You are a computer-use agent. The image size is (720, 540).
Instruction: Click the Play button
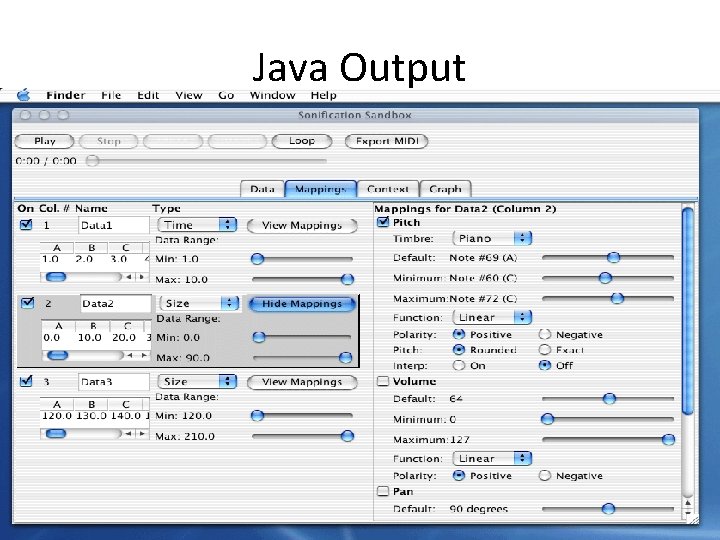45,141
